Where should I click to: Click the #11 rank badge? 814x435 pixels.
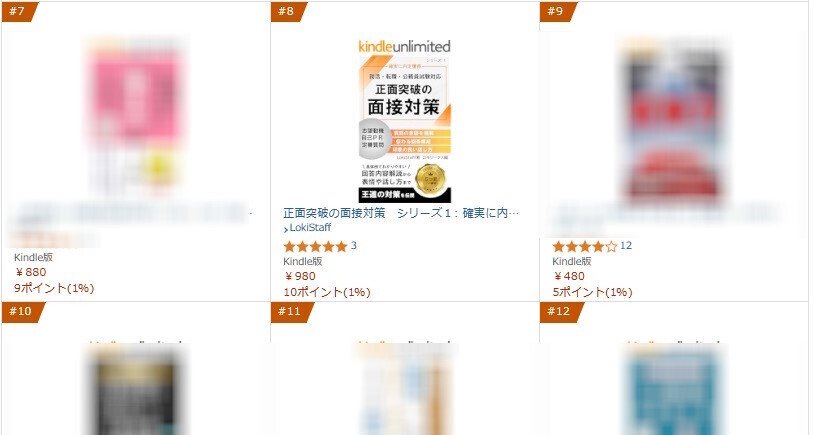(292, 311)
